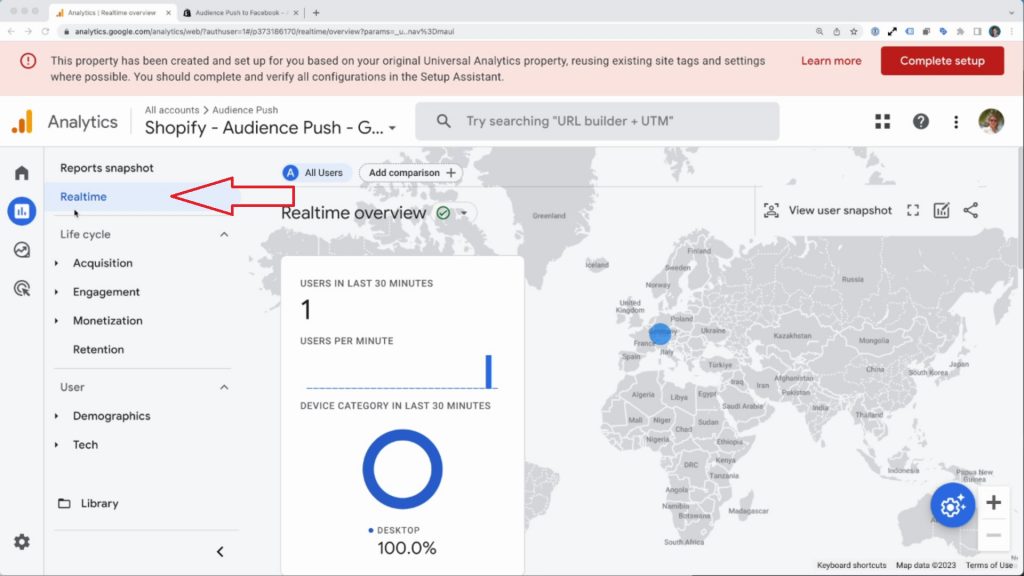1024x576 pixels.
Task: Open the Home icon in left rail
Action: (x=22, y=172)
